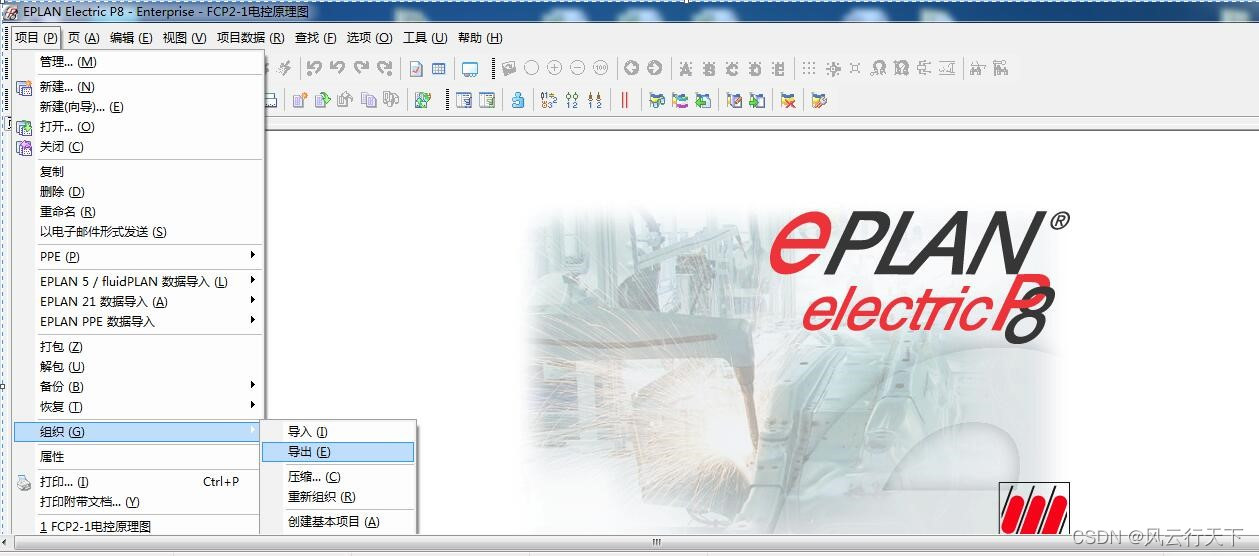Click the project icon with wrench
The width and height of the screenshot is (1259, 556).
pyautogui.click(x=820, y=100)
